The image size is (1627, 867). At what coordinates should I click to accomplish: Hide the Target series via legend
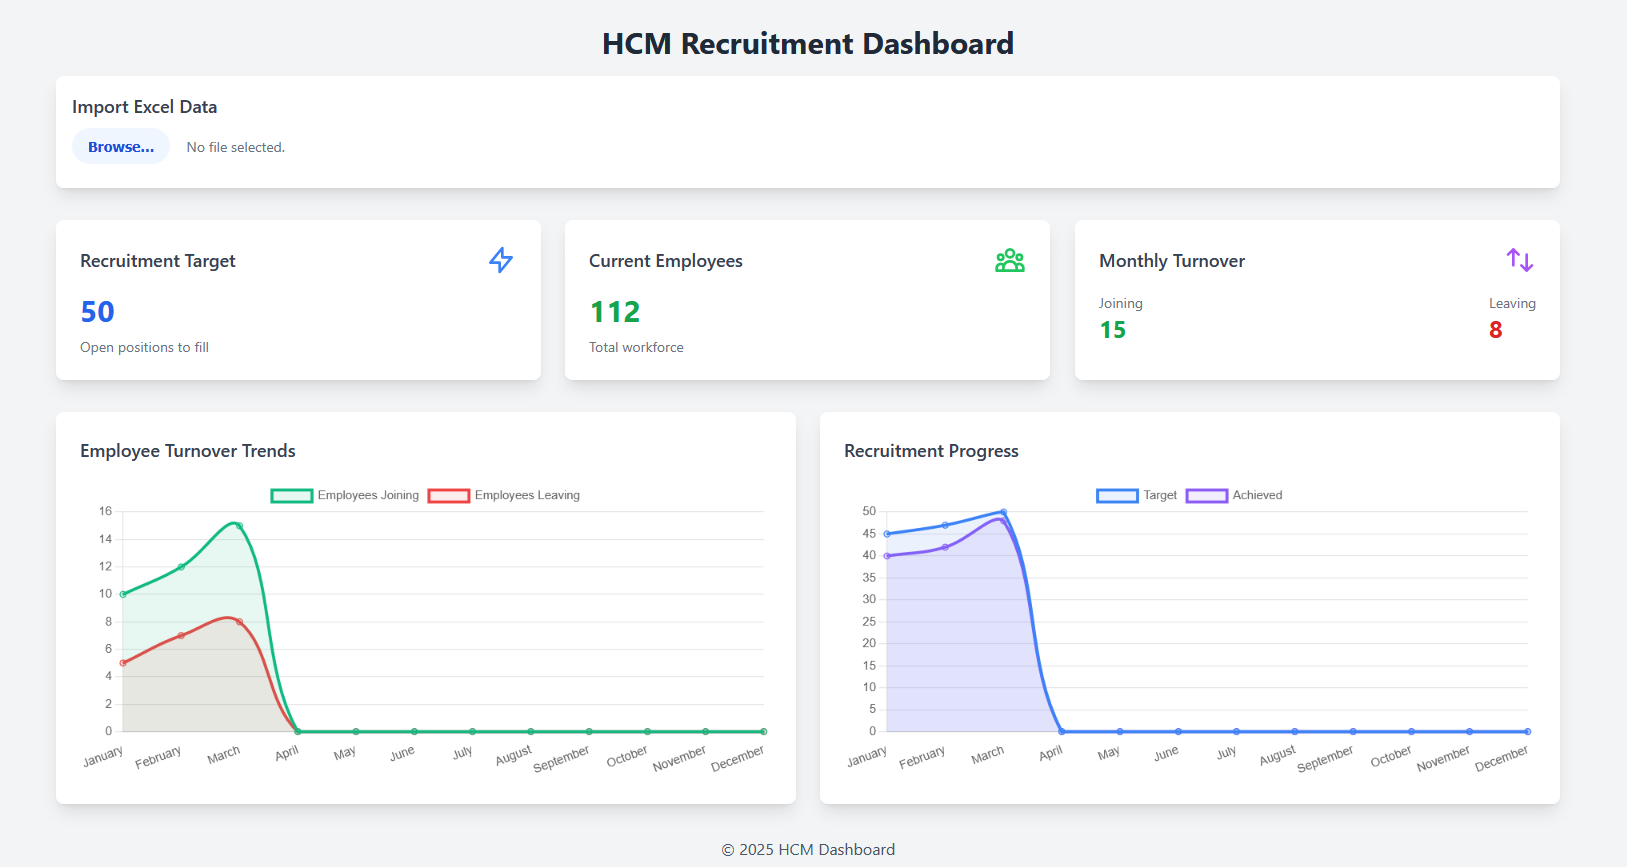coord(1160,495)
